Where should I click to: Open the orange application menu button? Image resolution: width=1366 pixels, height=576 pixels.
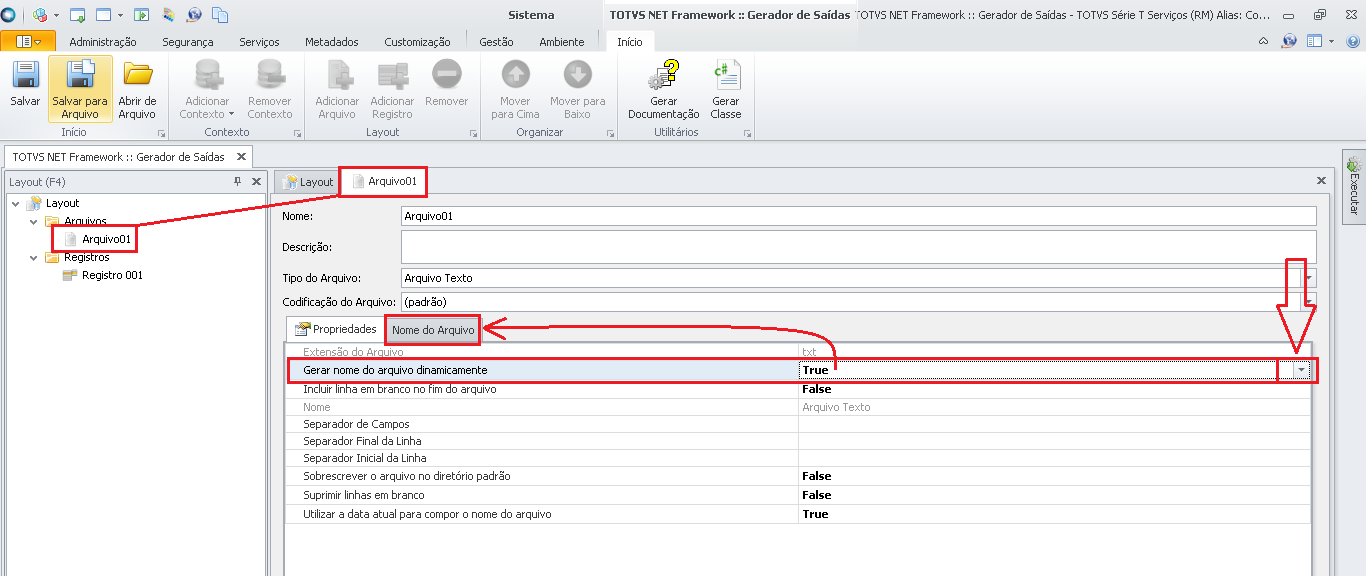tap(28, 41)
